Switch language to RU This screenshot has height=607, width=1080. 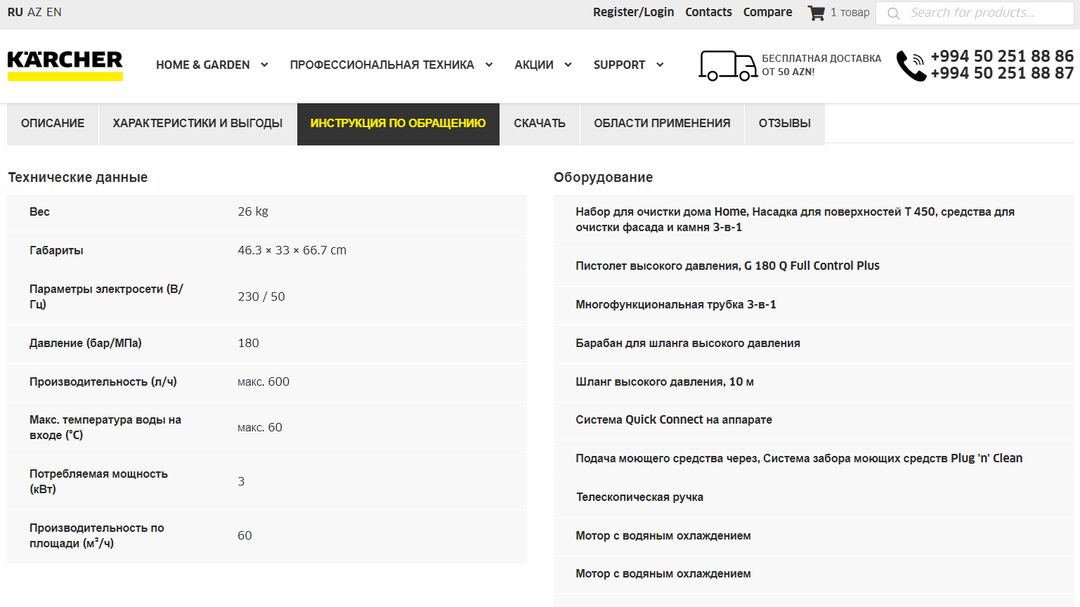point(15,12)
